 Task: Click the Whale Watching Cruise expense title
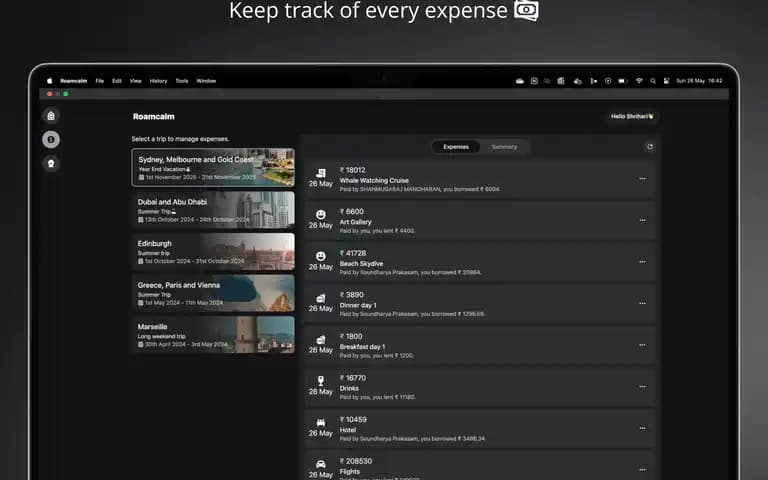click(x=374, y=181)
